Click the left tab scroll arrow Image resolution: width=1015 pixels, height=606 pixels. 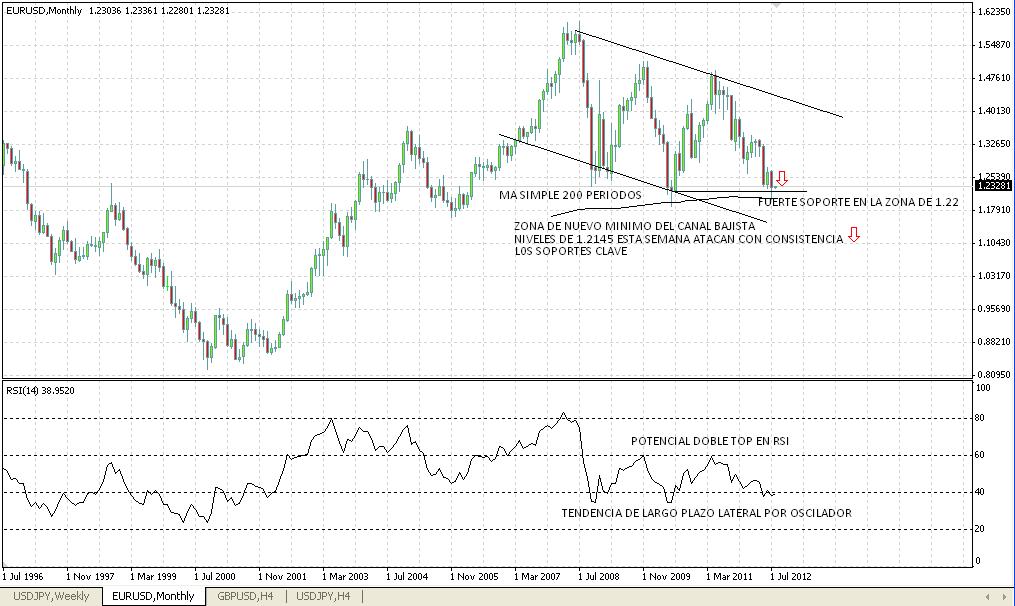tap(987, 596)
